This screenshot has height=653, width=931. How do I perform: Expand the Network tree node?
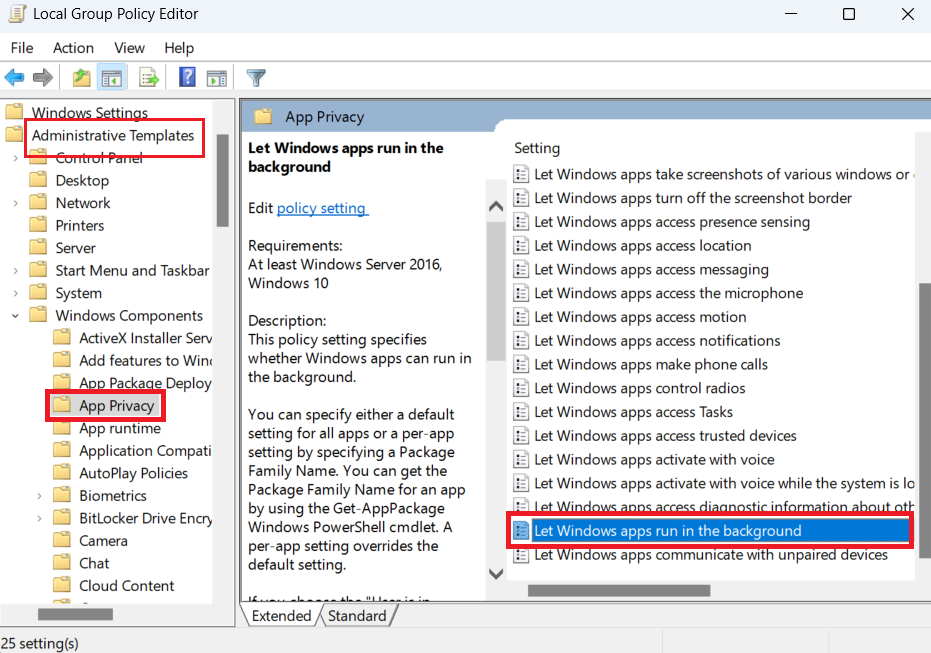point(15,203)
